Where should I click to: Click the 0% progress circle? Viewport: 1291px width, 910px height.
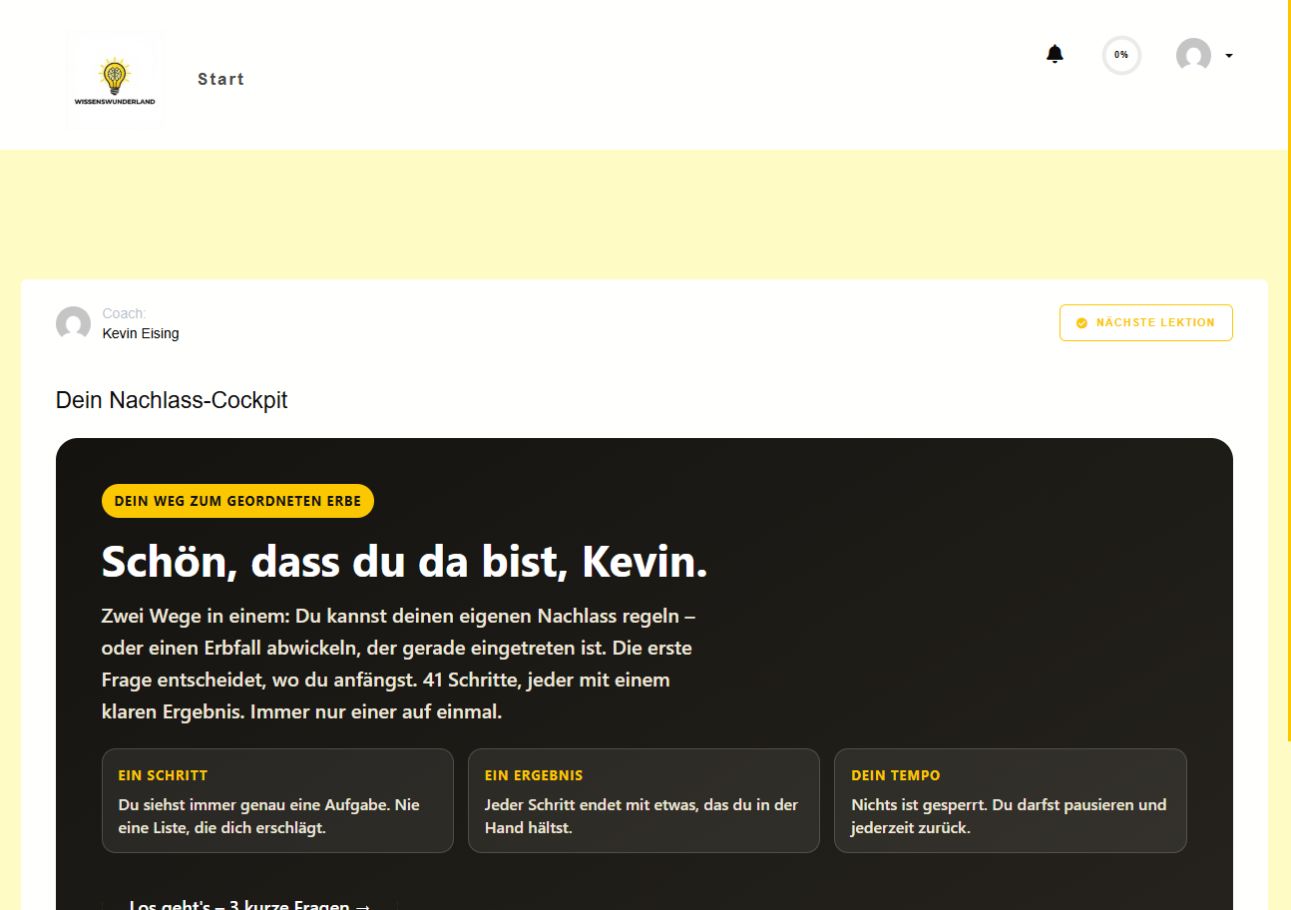coord(1121,55)
